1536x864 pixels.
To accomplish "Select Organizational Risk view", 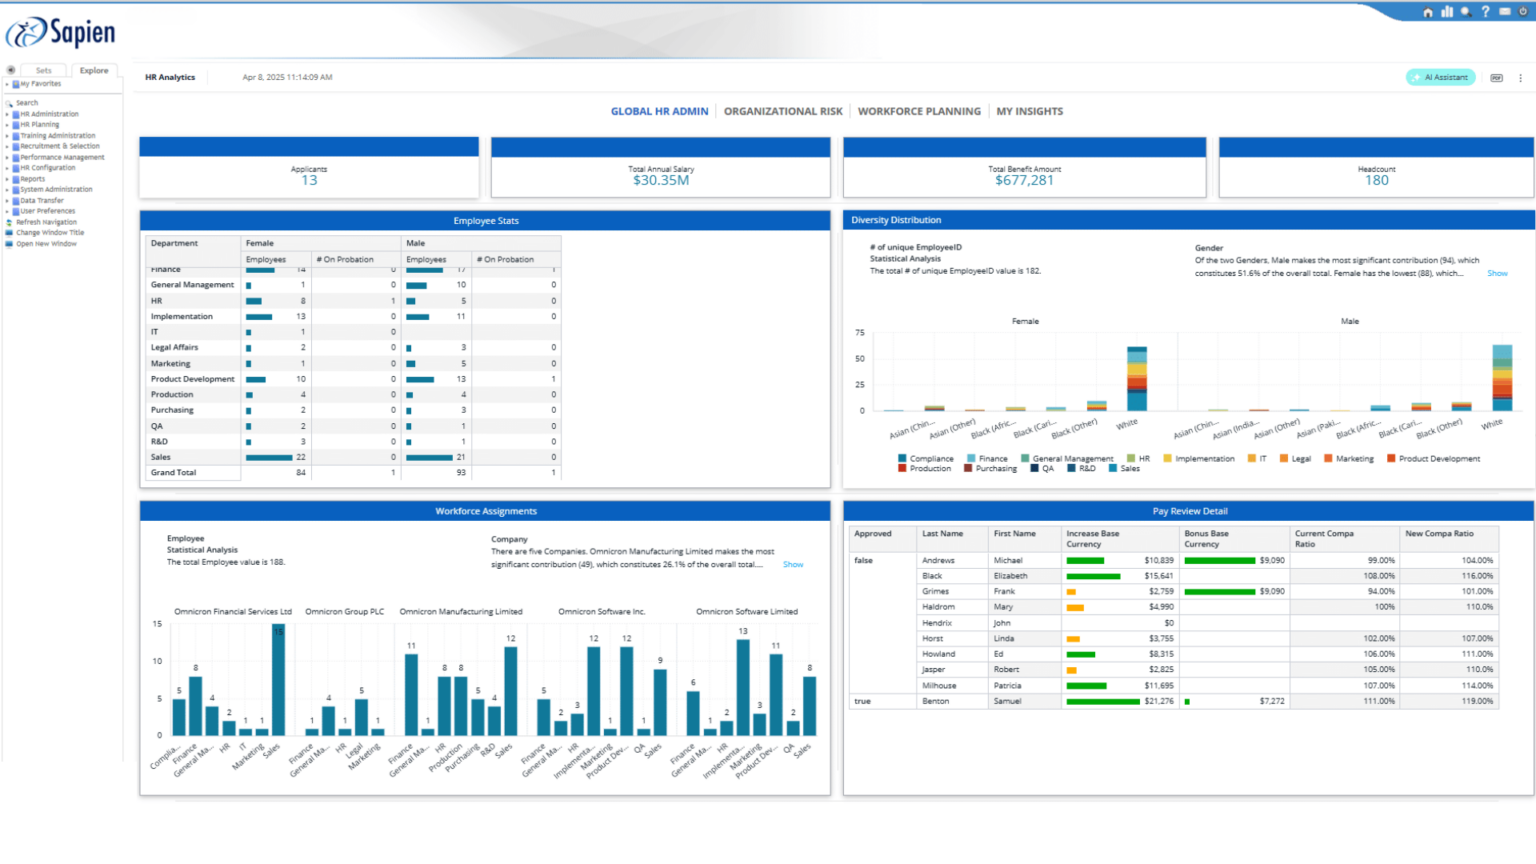I will pos(783,111).
